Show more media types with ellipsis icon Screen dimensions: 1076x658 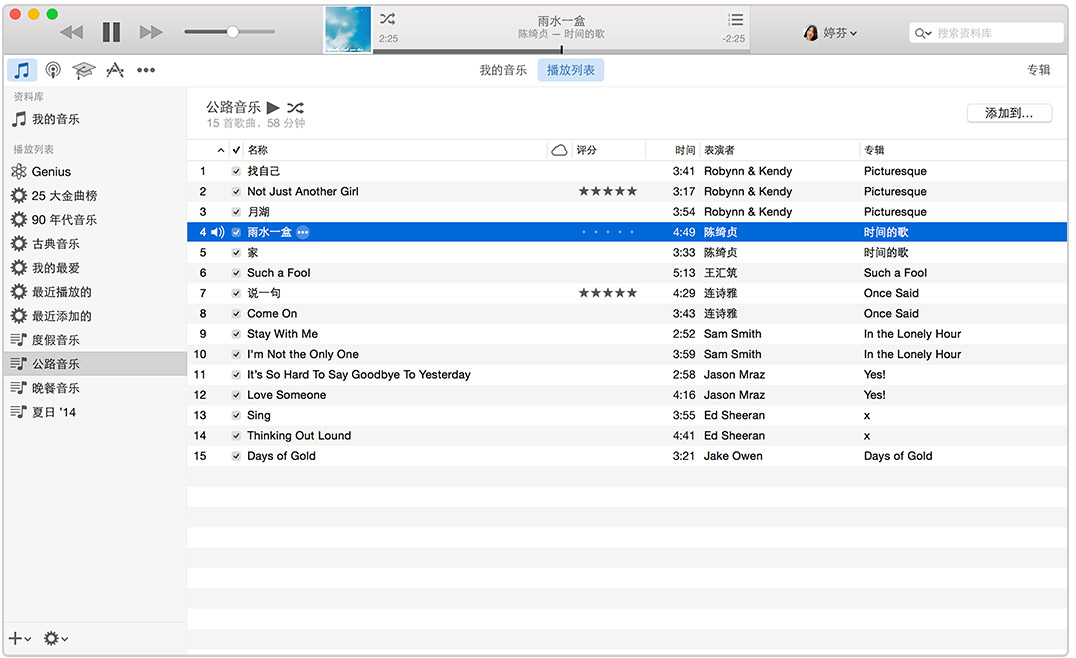click(x=145, y=70)
